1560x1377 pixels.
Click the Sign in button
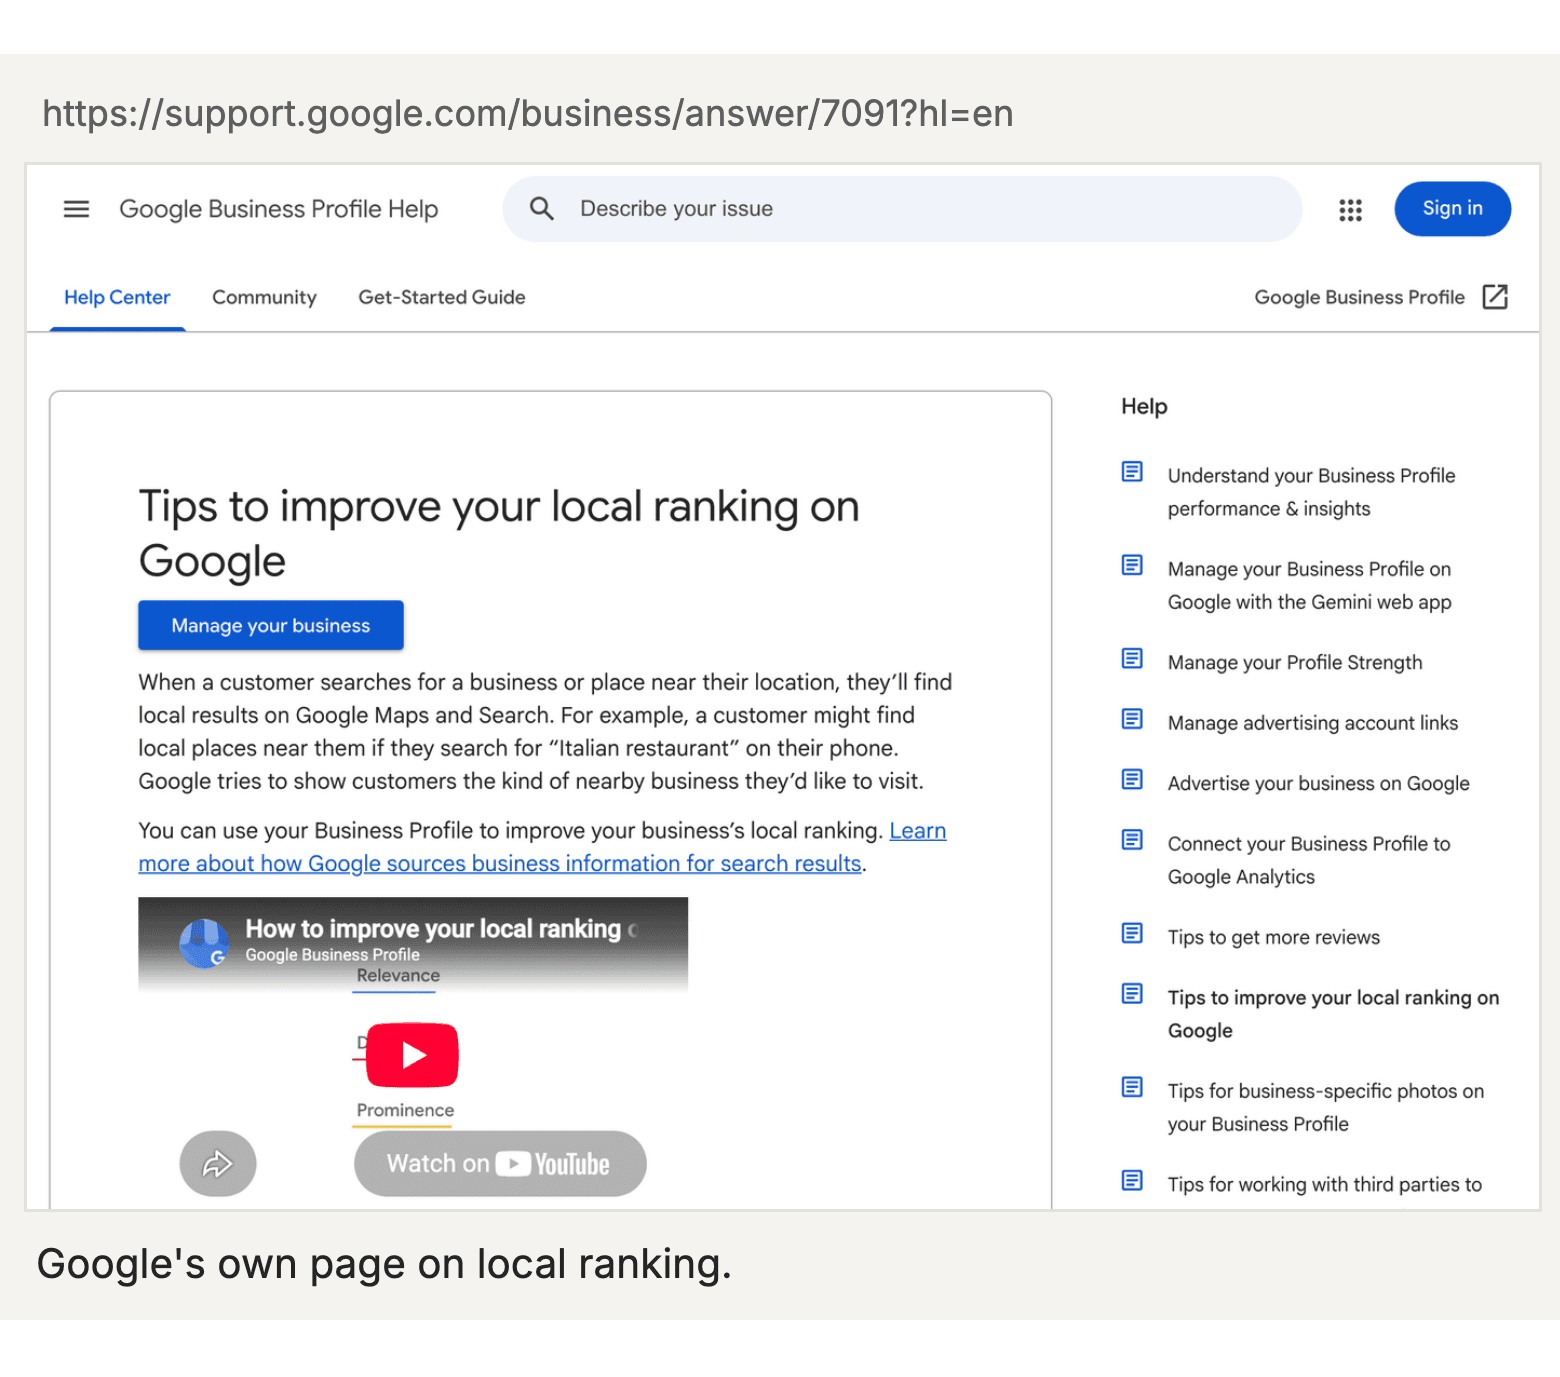point(1452,209)
